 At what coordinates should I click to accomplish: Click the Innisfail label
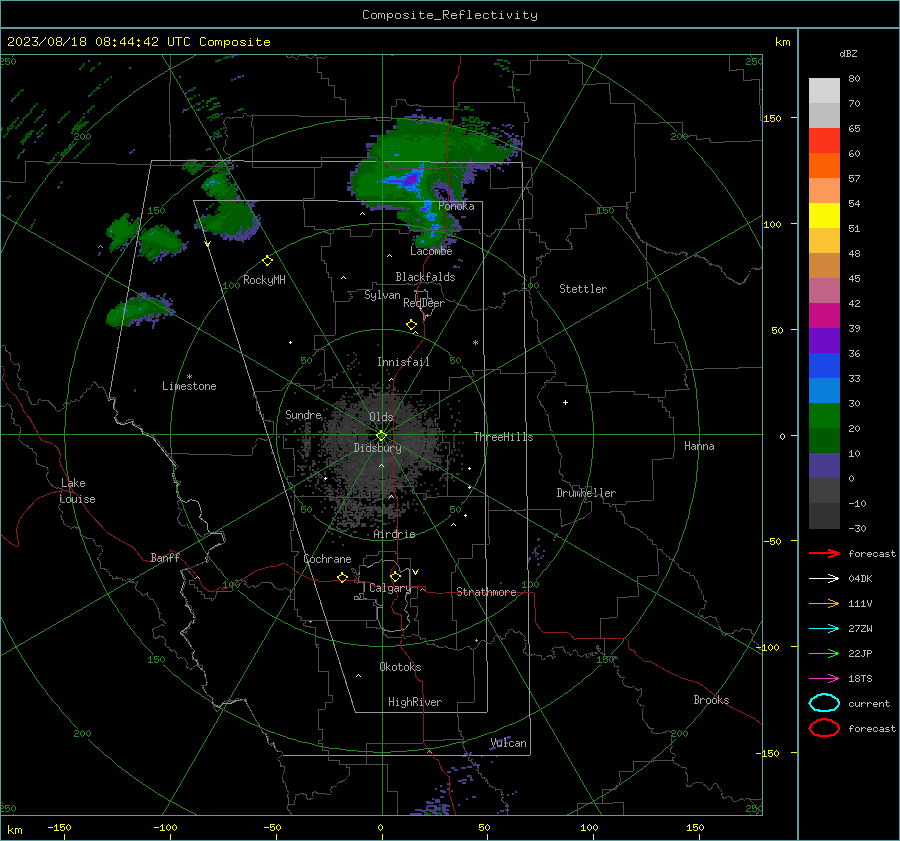point(403,362)
